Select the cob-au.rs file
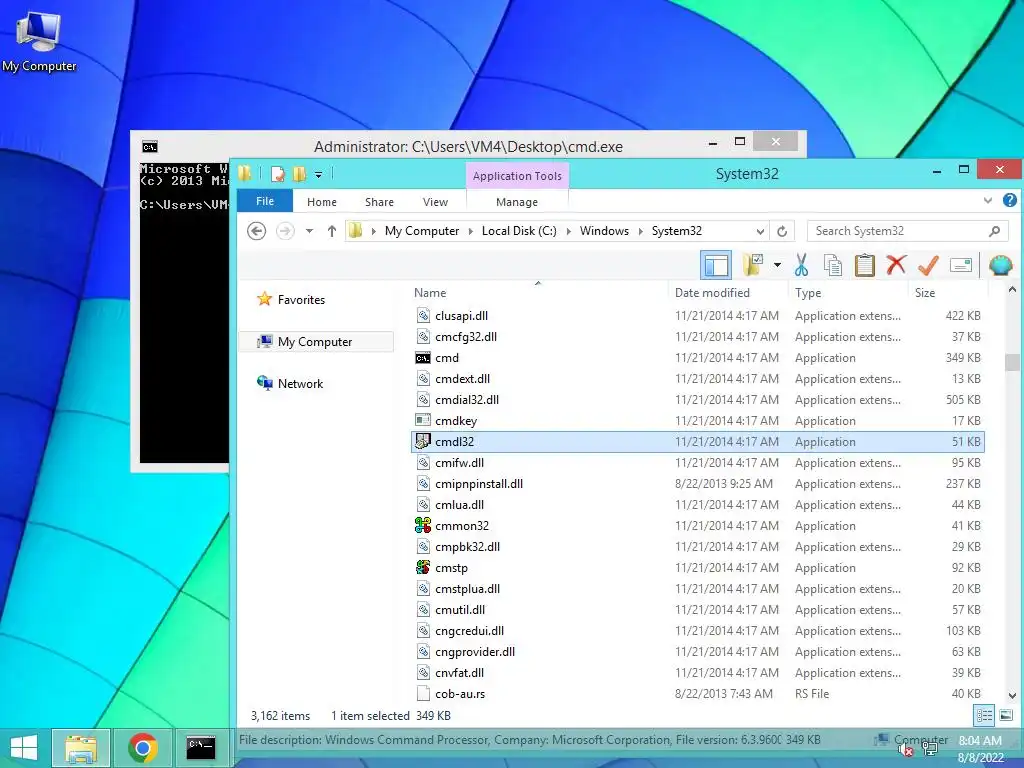Image resolution: width=1024 pixels, height=768 pixels. 460,694
